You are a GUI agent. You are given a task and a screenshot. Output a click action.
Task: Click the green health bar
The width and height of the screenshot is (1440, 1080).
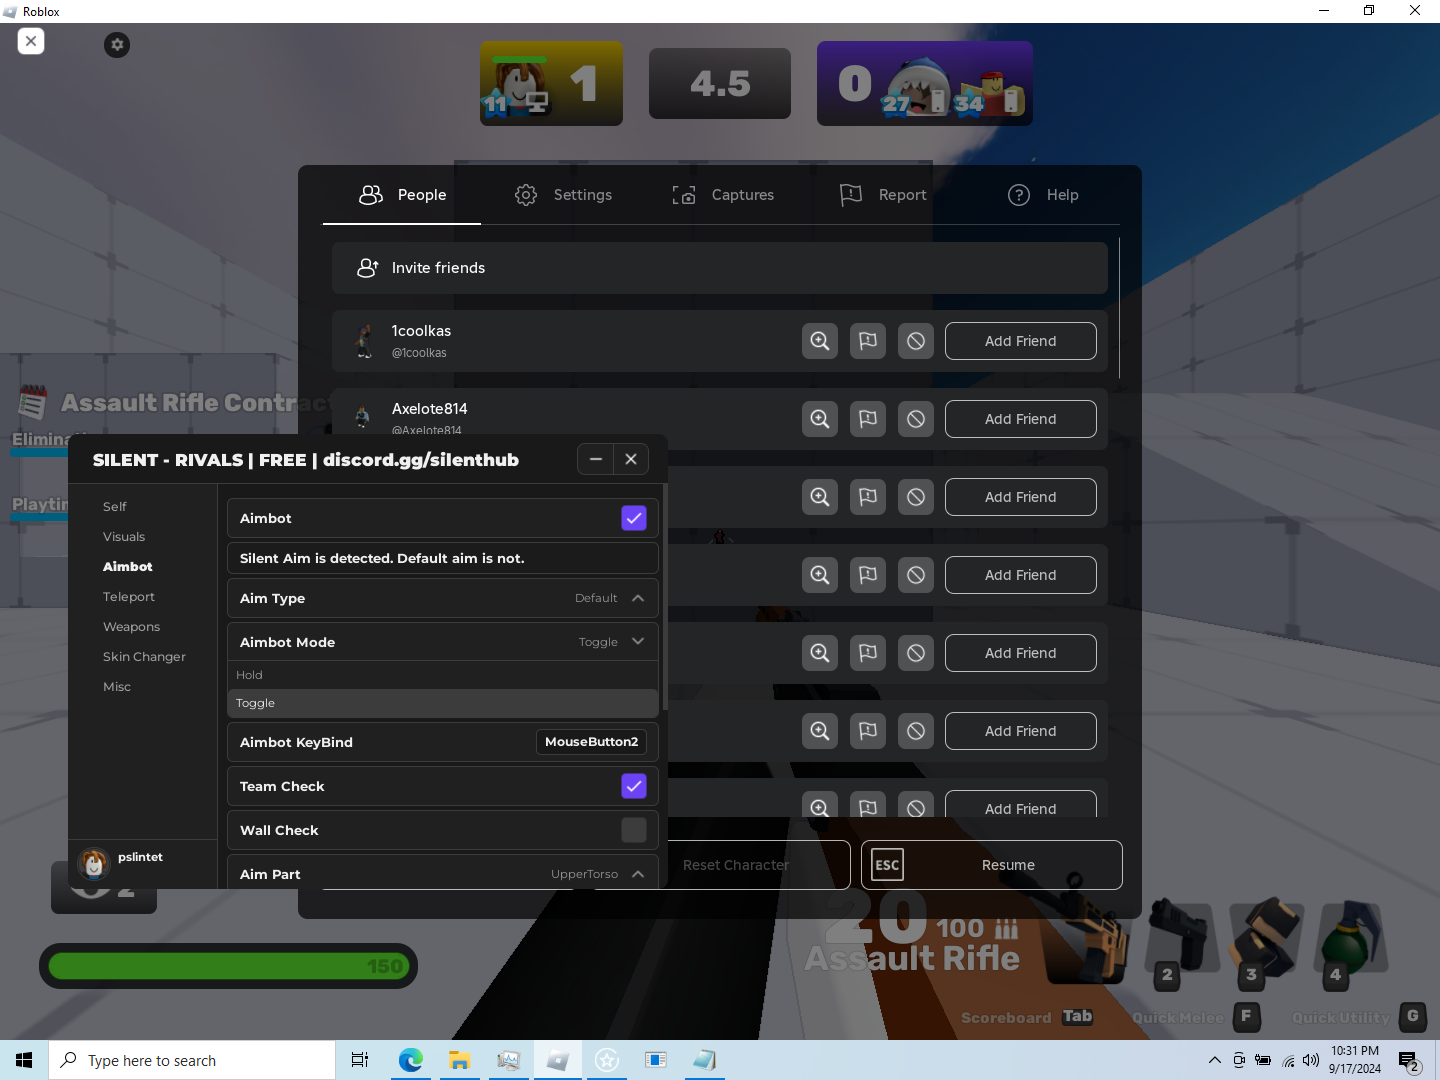(x=228, y=966)
